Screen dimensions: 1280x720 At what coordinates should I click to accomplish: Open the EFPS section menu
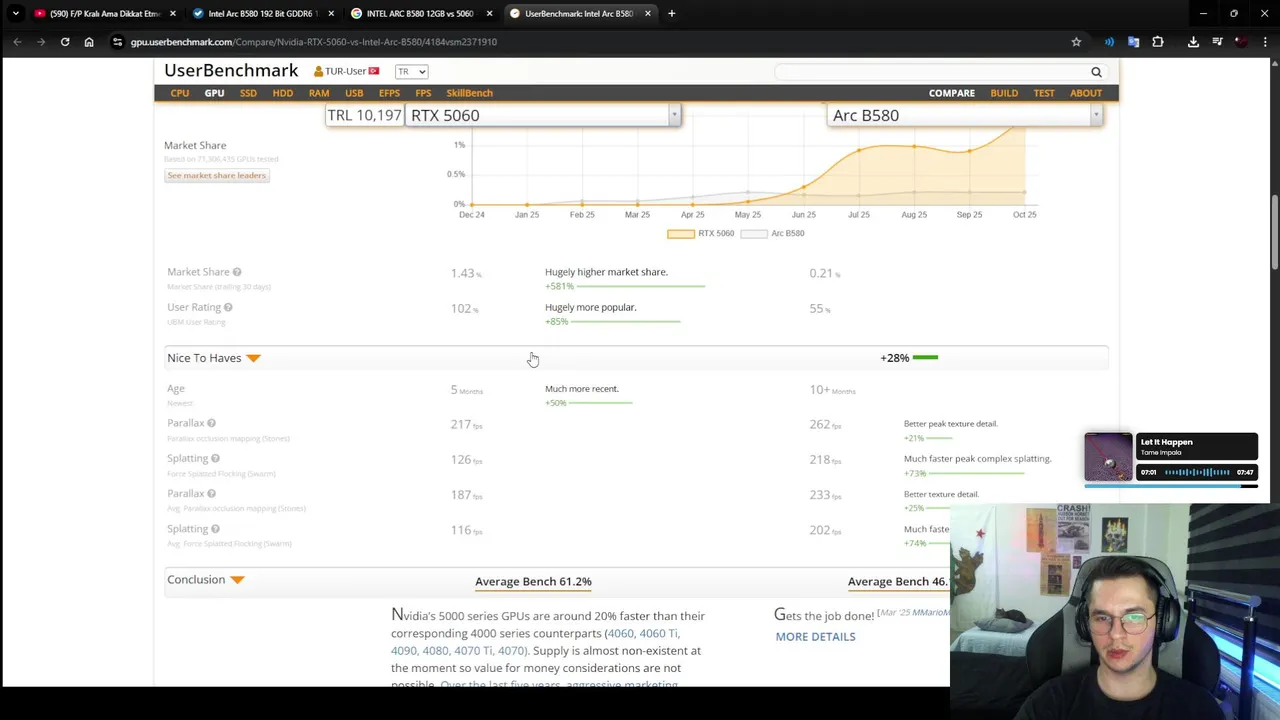point(389,93)
